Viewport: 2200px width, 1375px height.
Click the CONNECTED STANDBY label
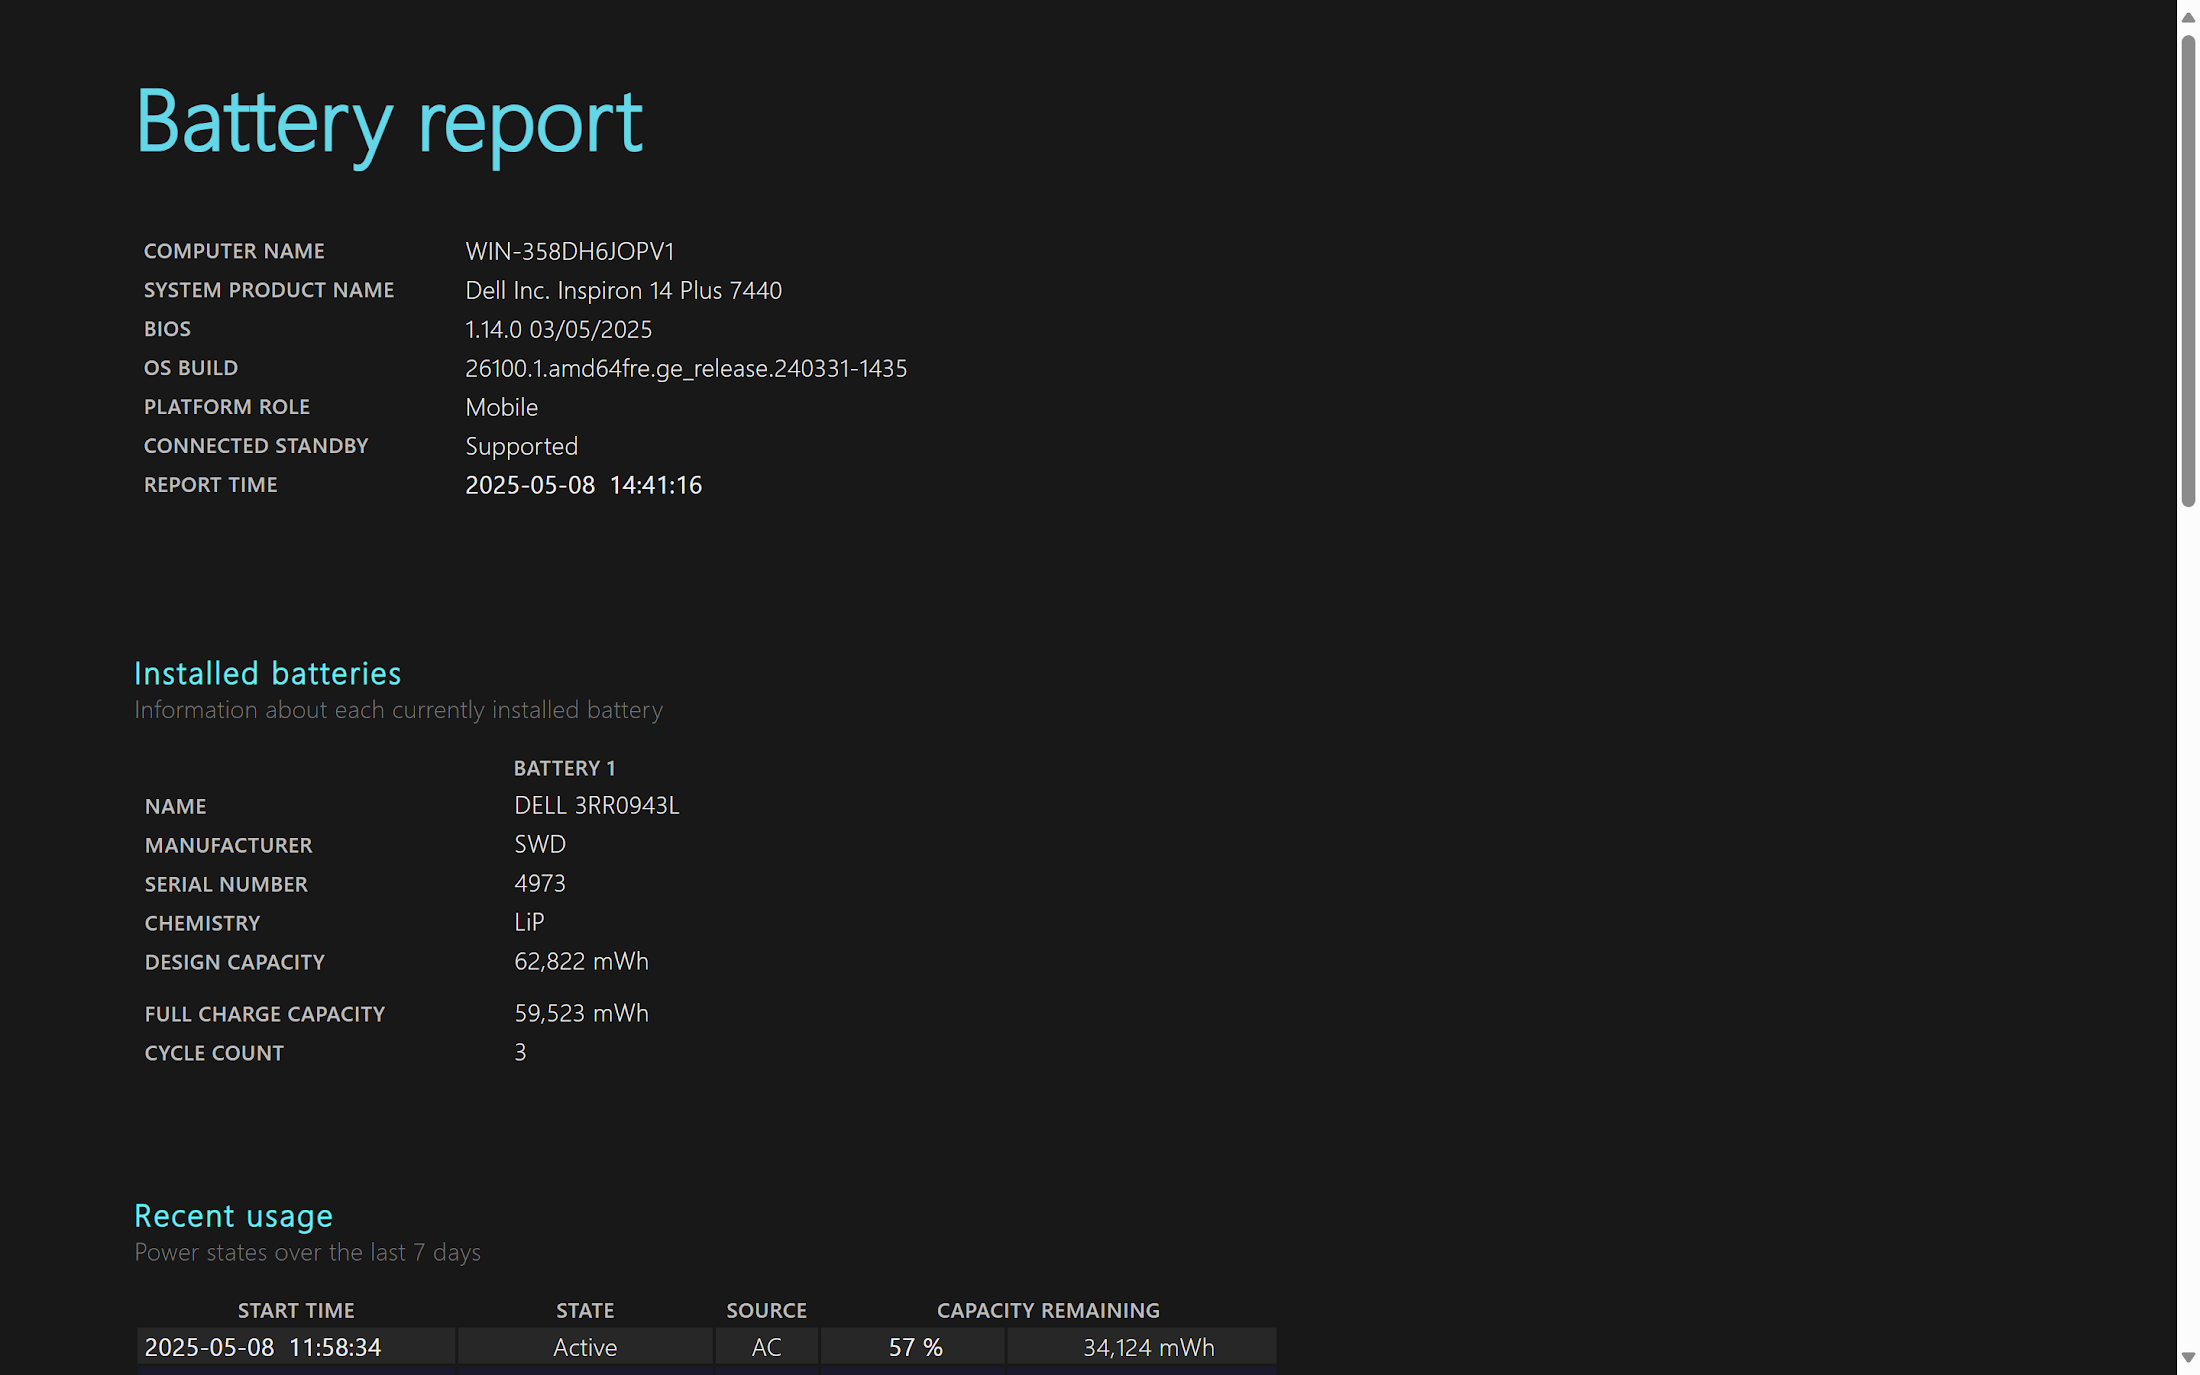[256, 446]
